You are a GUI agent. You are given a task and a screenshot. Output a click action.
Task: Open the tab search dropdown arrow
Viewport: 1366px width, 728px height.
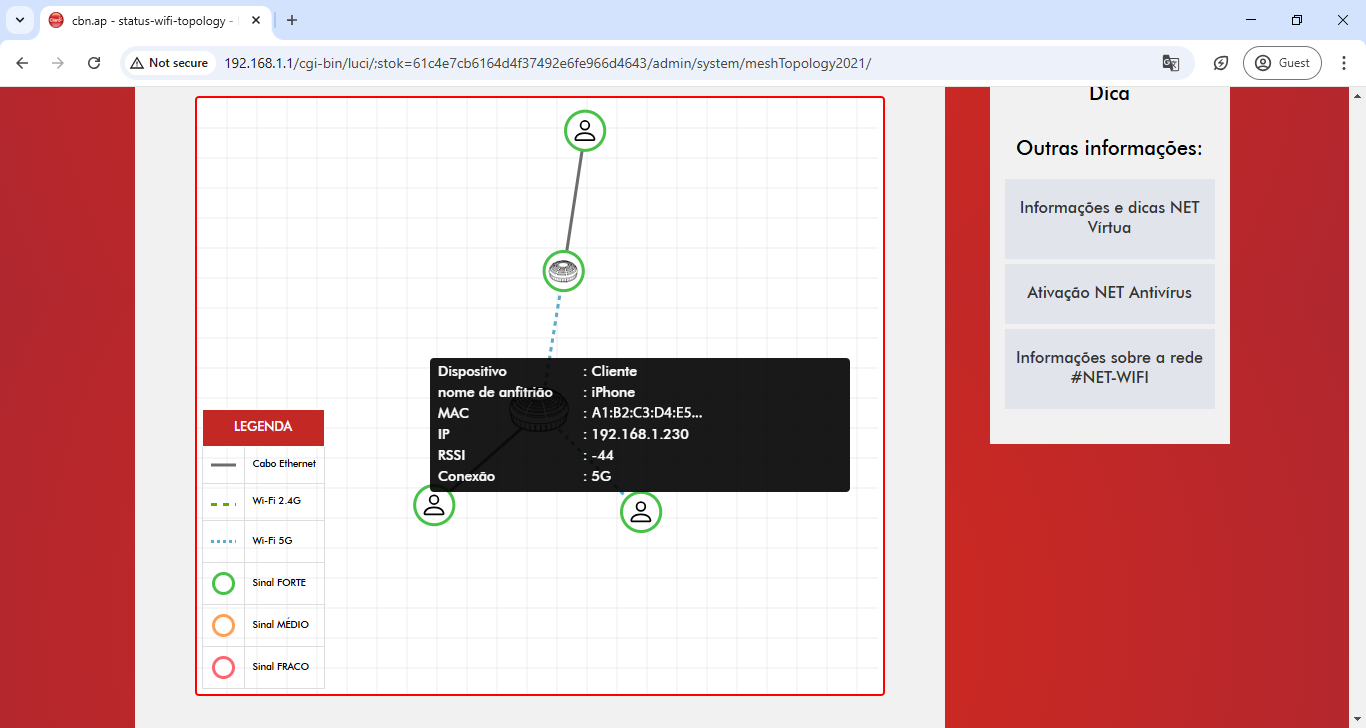pyautogui.click(x=20, y=20)
